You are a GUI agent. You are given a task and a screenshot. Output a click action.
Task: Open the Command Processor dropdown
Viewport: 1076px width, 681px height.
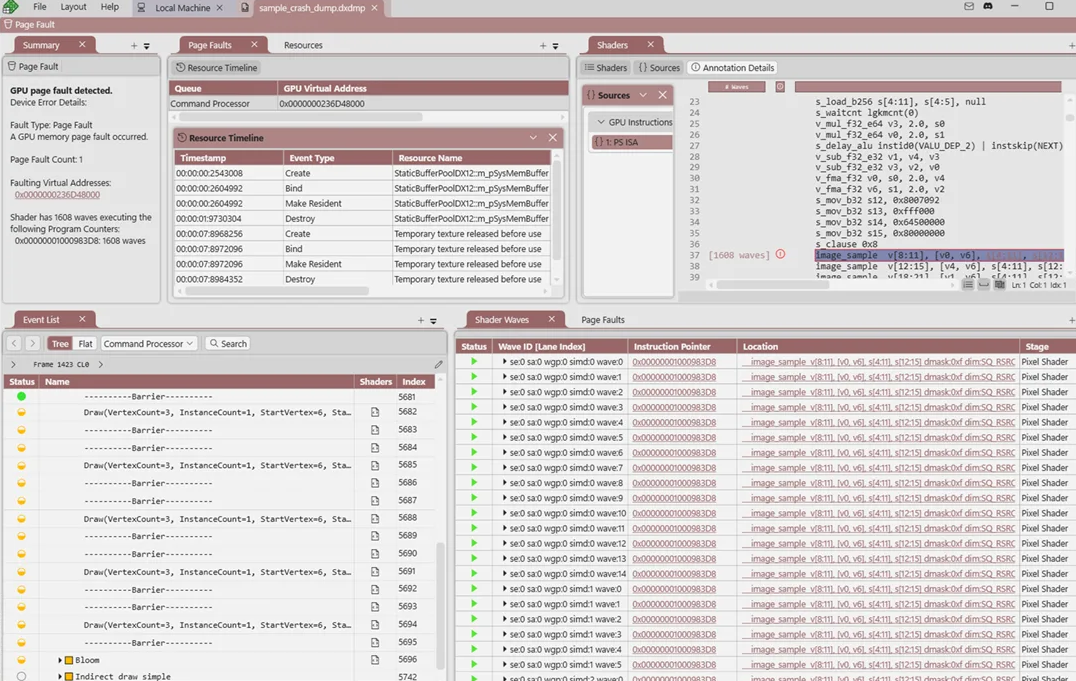pos(148,343)
